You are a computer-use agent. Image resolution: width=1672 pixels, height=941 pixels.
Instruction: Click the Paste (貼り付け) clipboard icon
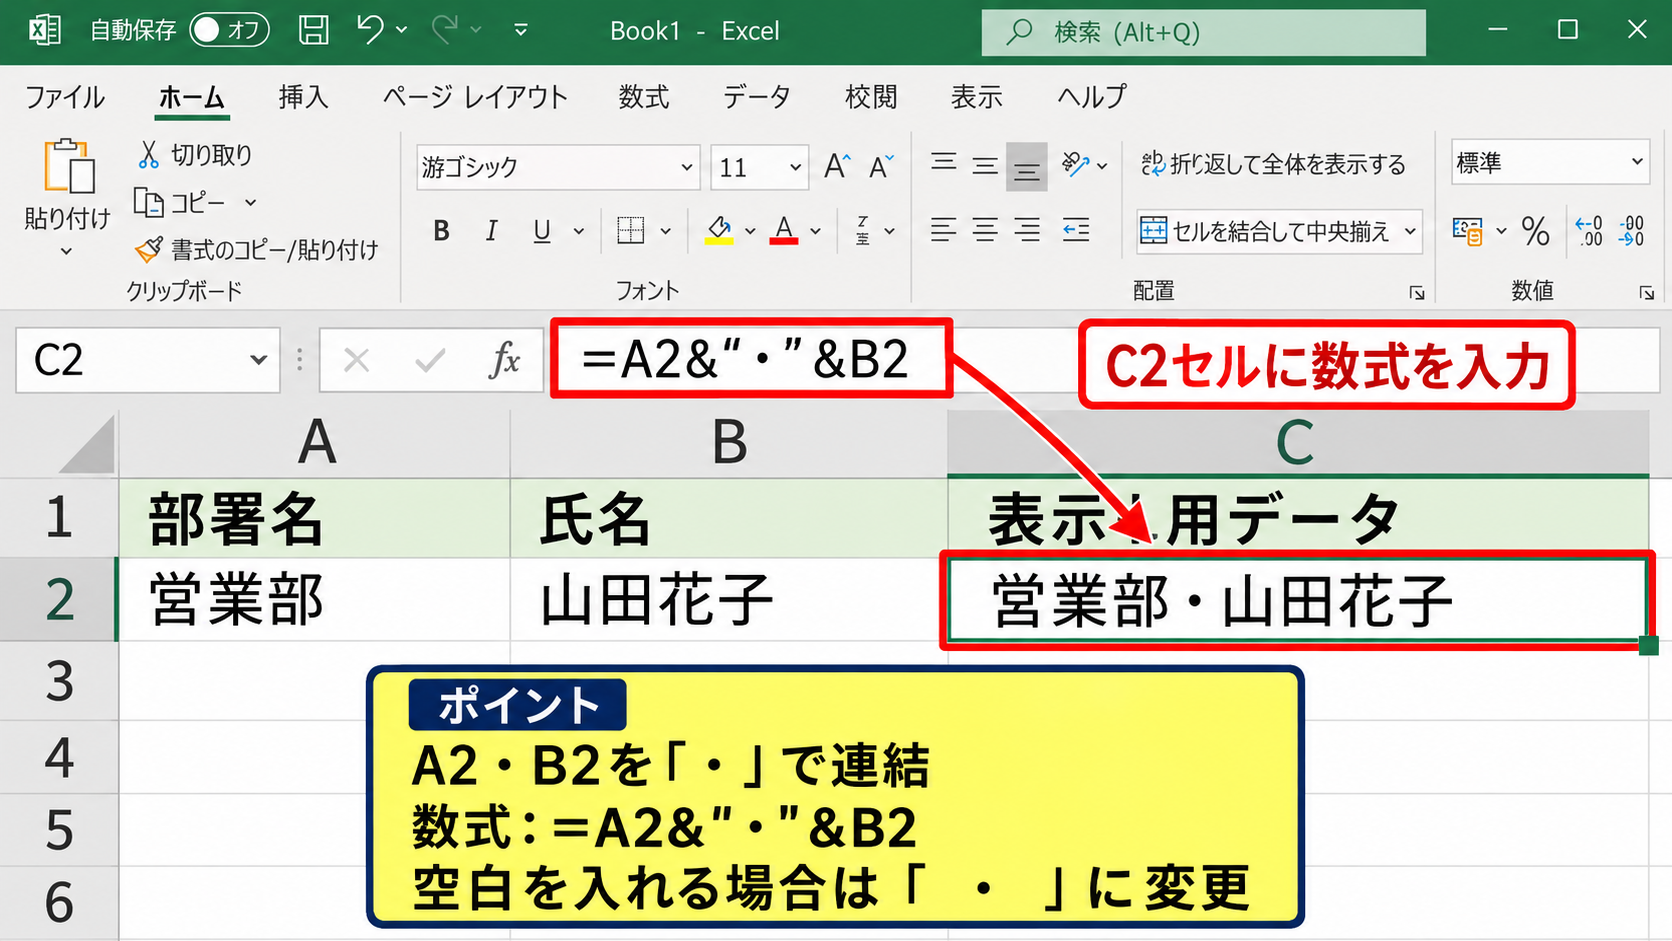coord(68,166)
